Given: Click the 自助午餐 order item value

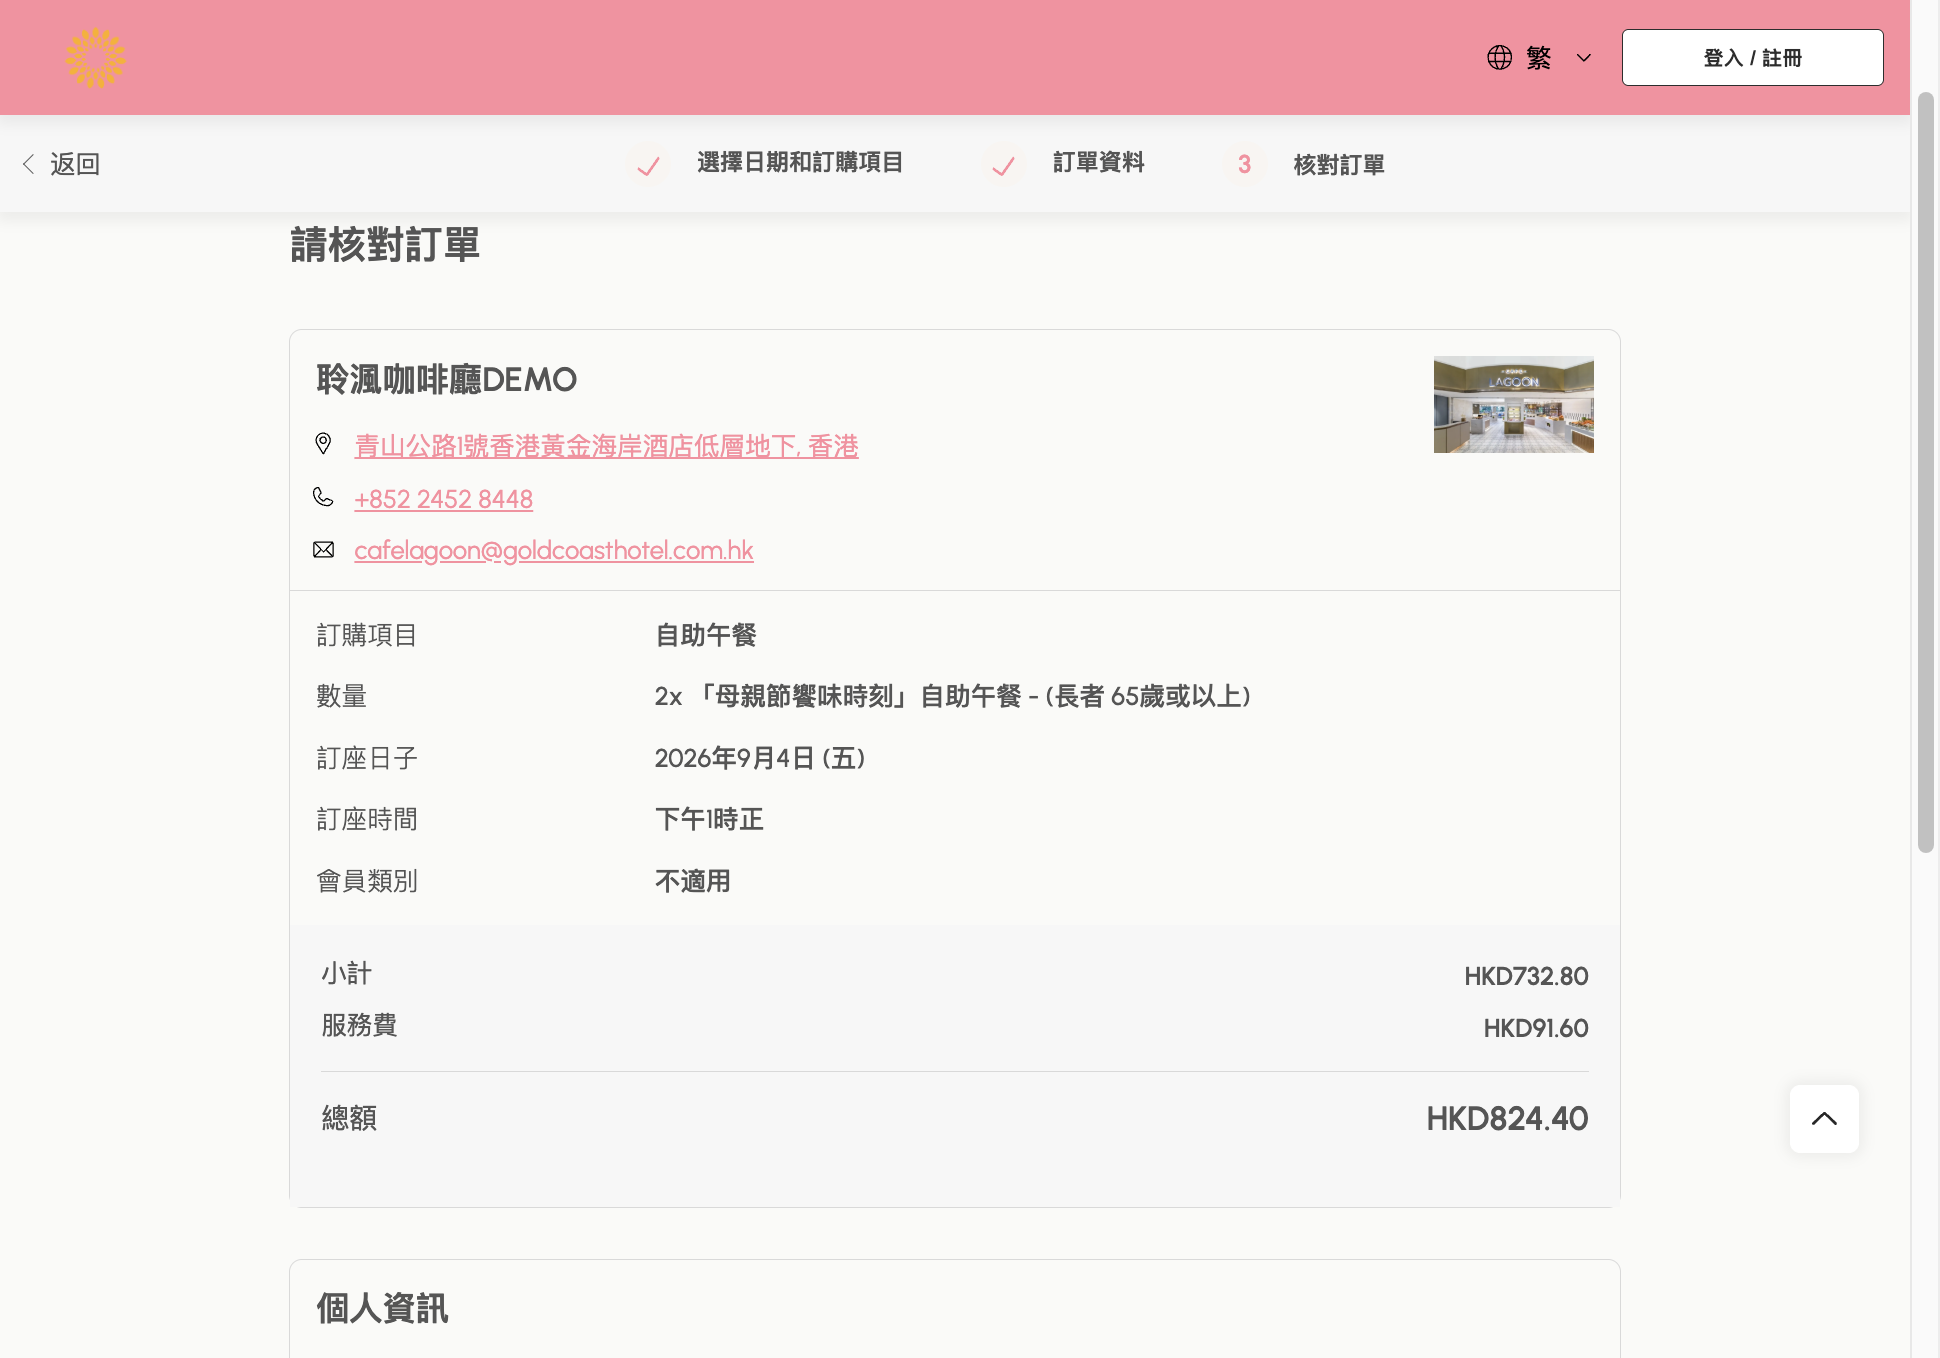Looking at the screenshot, I should [x=705, y=635].
